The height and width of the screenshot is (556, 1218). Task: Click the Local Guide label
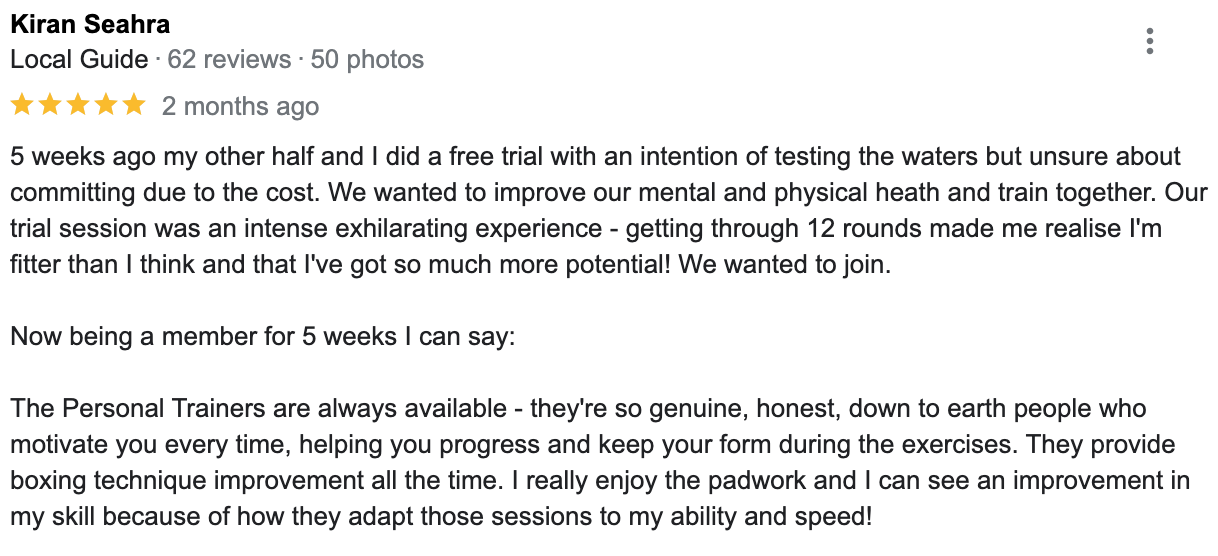point(79,60)
